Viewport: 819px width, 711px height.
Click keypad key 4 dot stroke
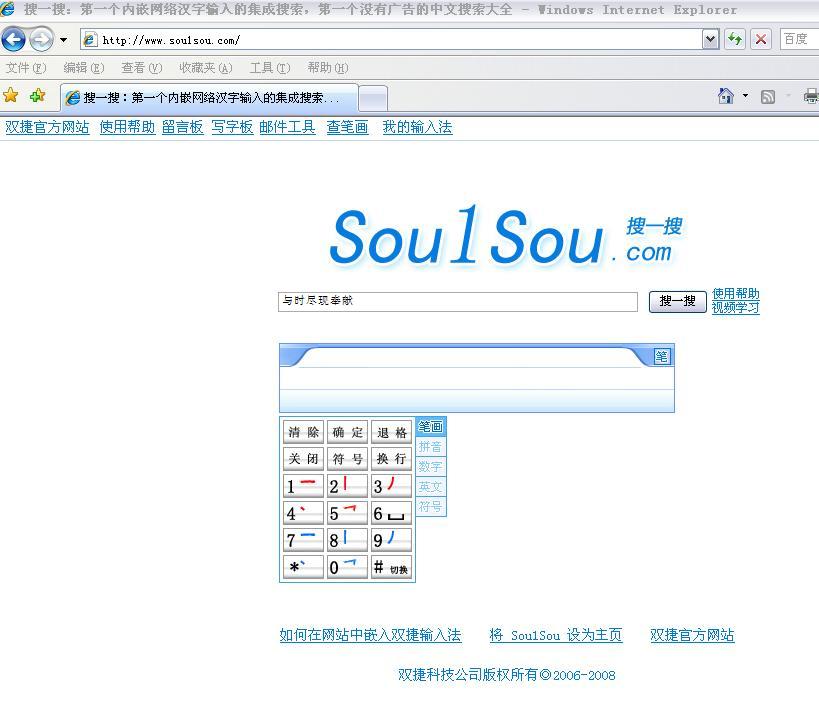click(303, 513)
